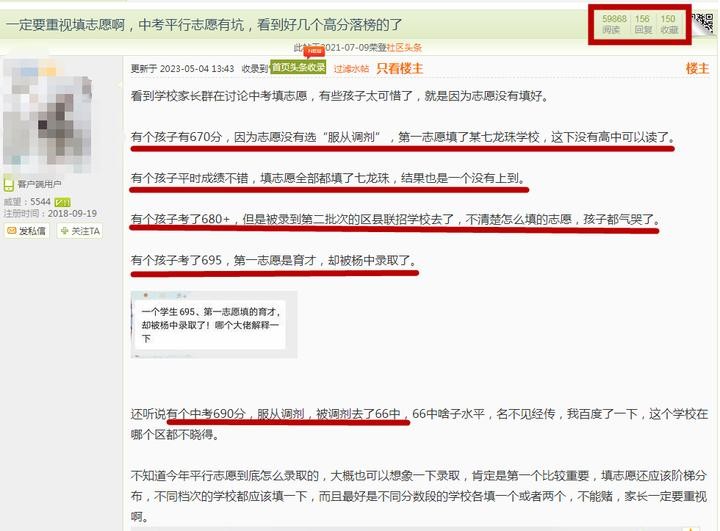Click the 更新于 2023-05-04 timestamp
Image resolution: width=720 pixels, height=531 pixels.
pyautogui.click(x=182, y=69)
